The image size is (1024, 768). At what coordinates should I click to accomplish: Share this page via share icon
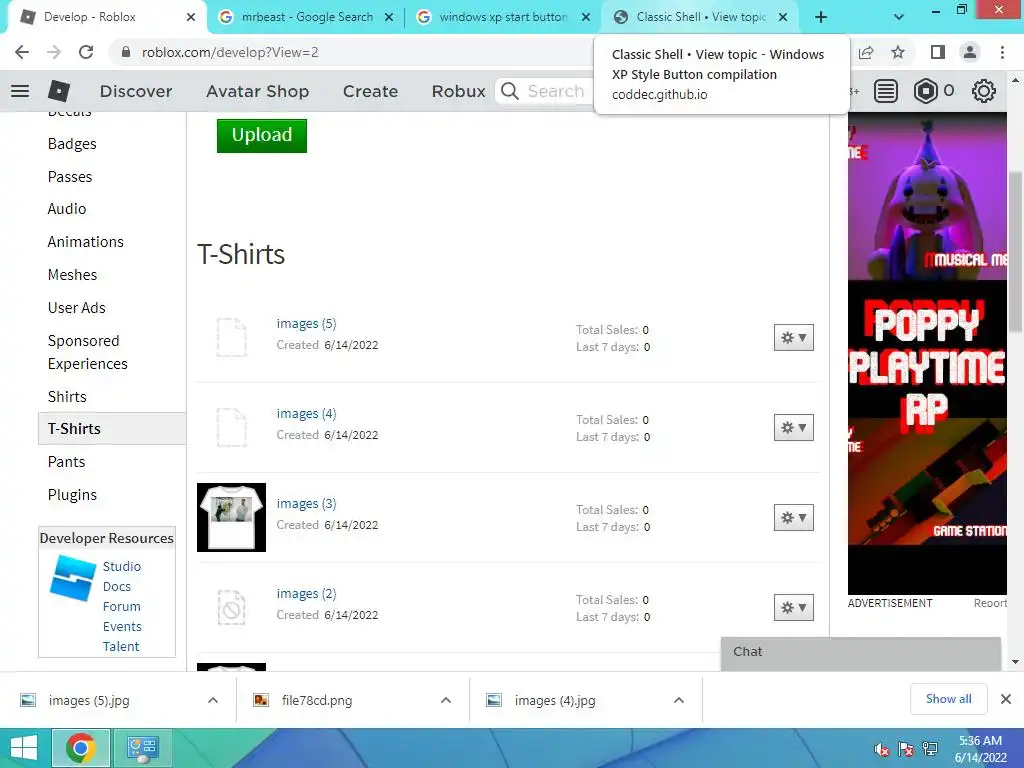coord(866,52)
